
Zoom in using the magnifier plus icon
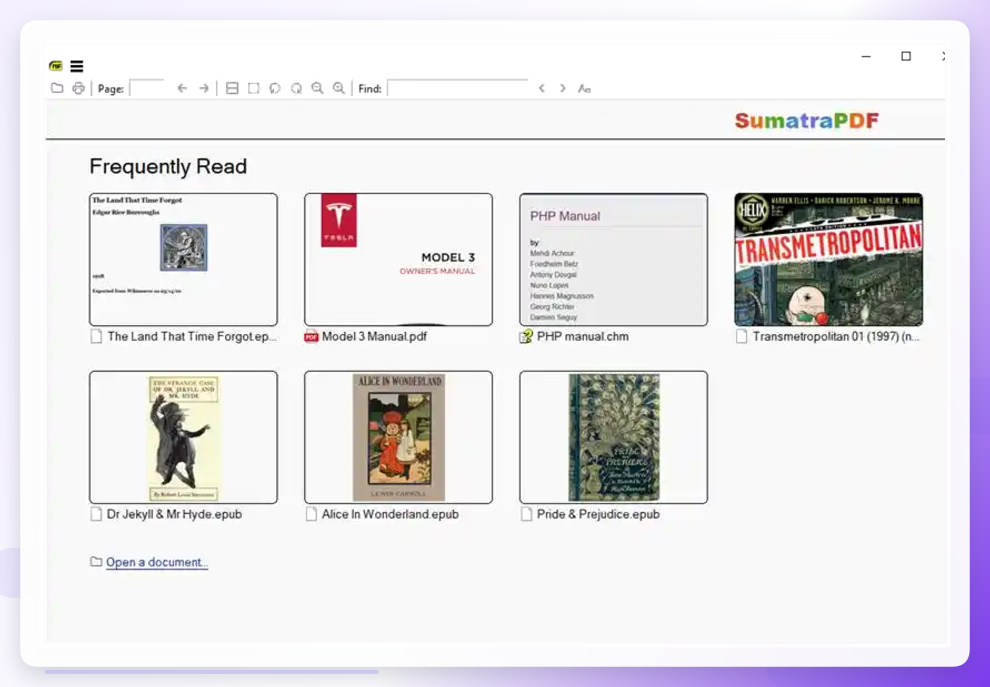339,88
